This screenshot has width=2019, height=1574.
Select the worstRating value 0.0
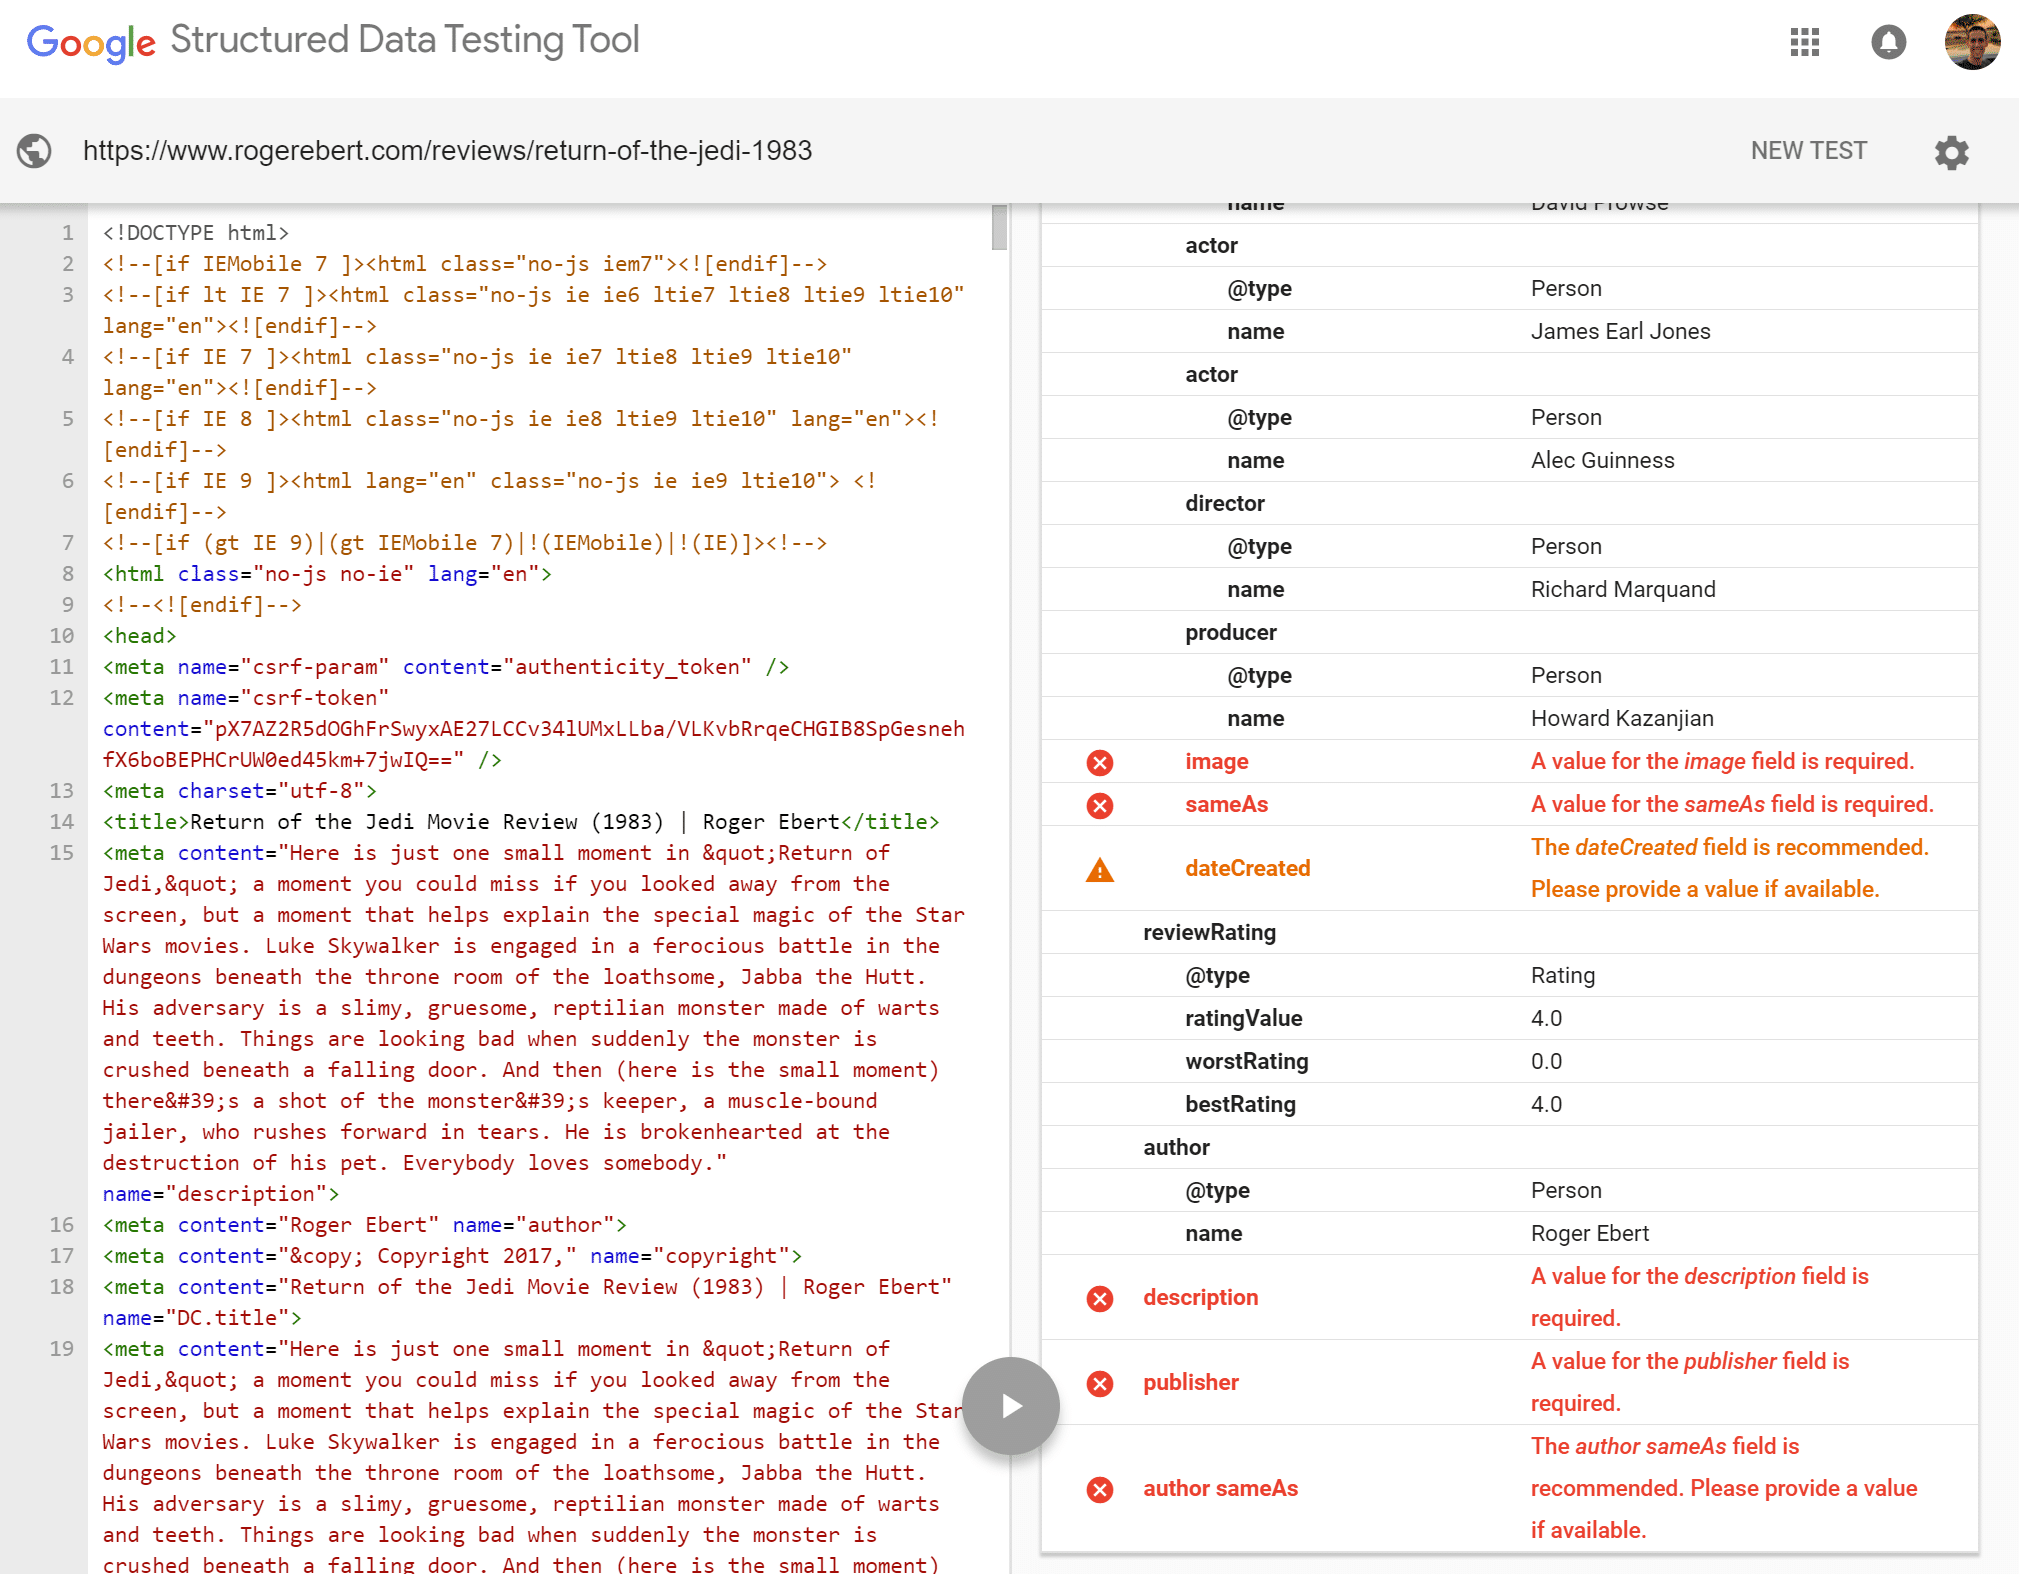[x=1546, y=1062]
